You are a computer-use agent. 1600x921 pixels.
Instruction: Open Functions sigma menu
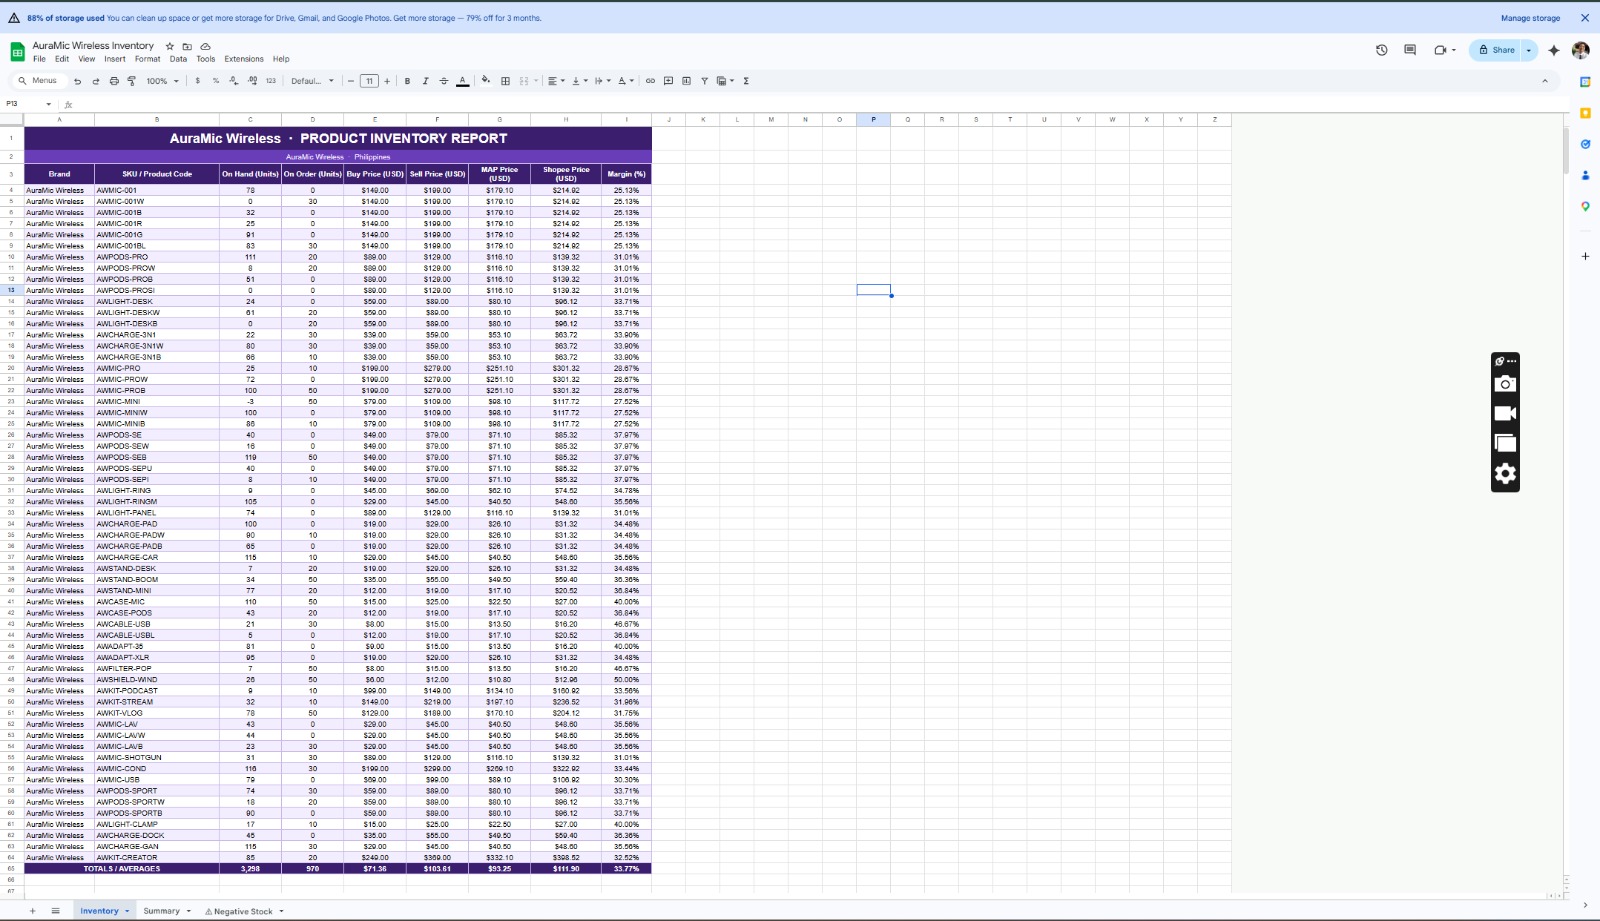(746, 81)
